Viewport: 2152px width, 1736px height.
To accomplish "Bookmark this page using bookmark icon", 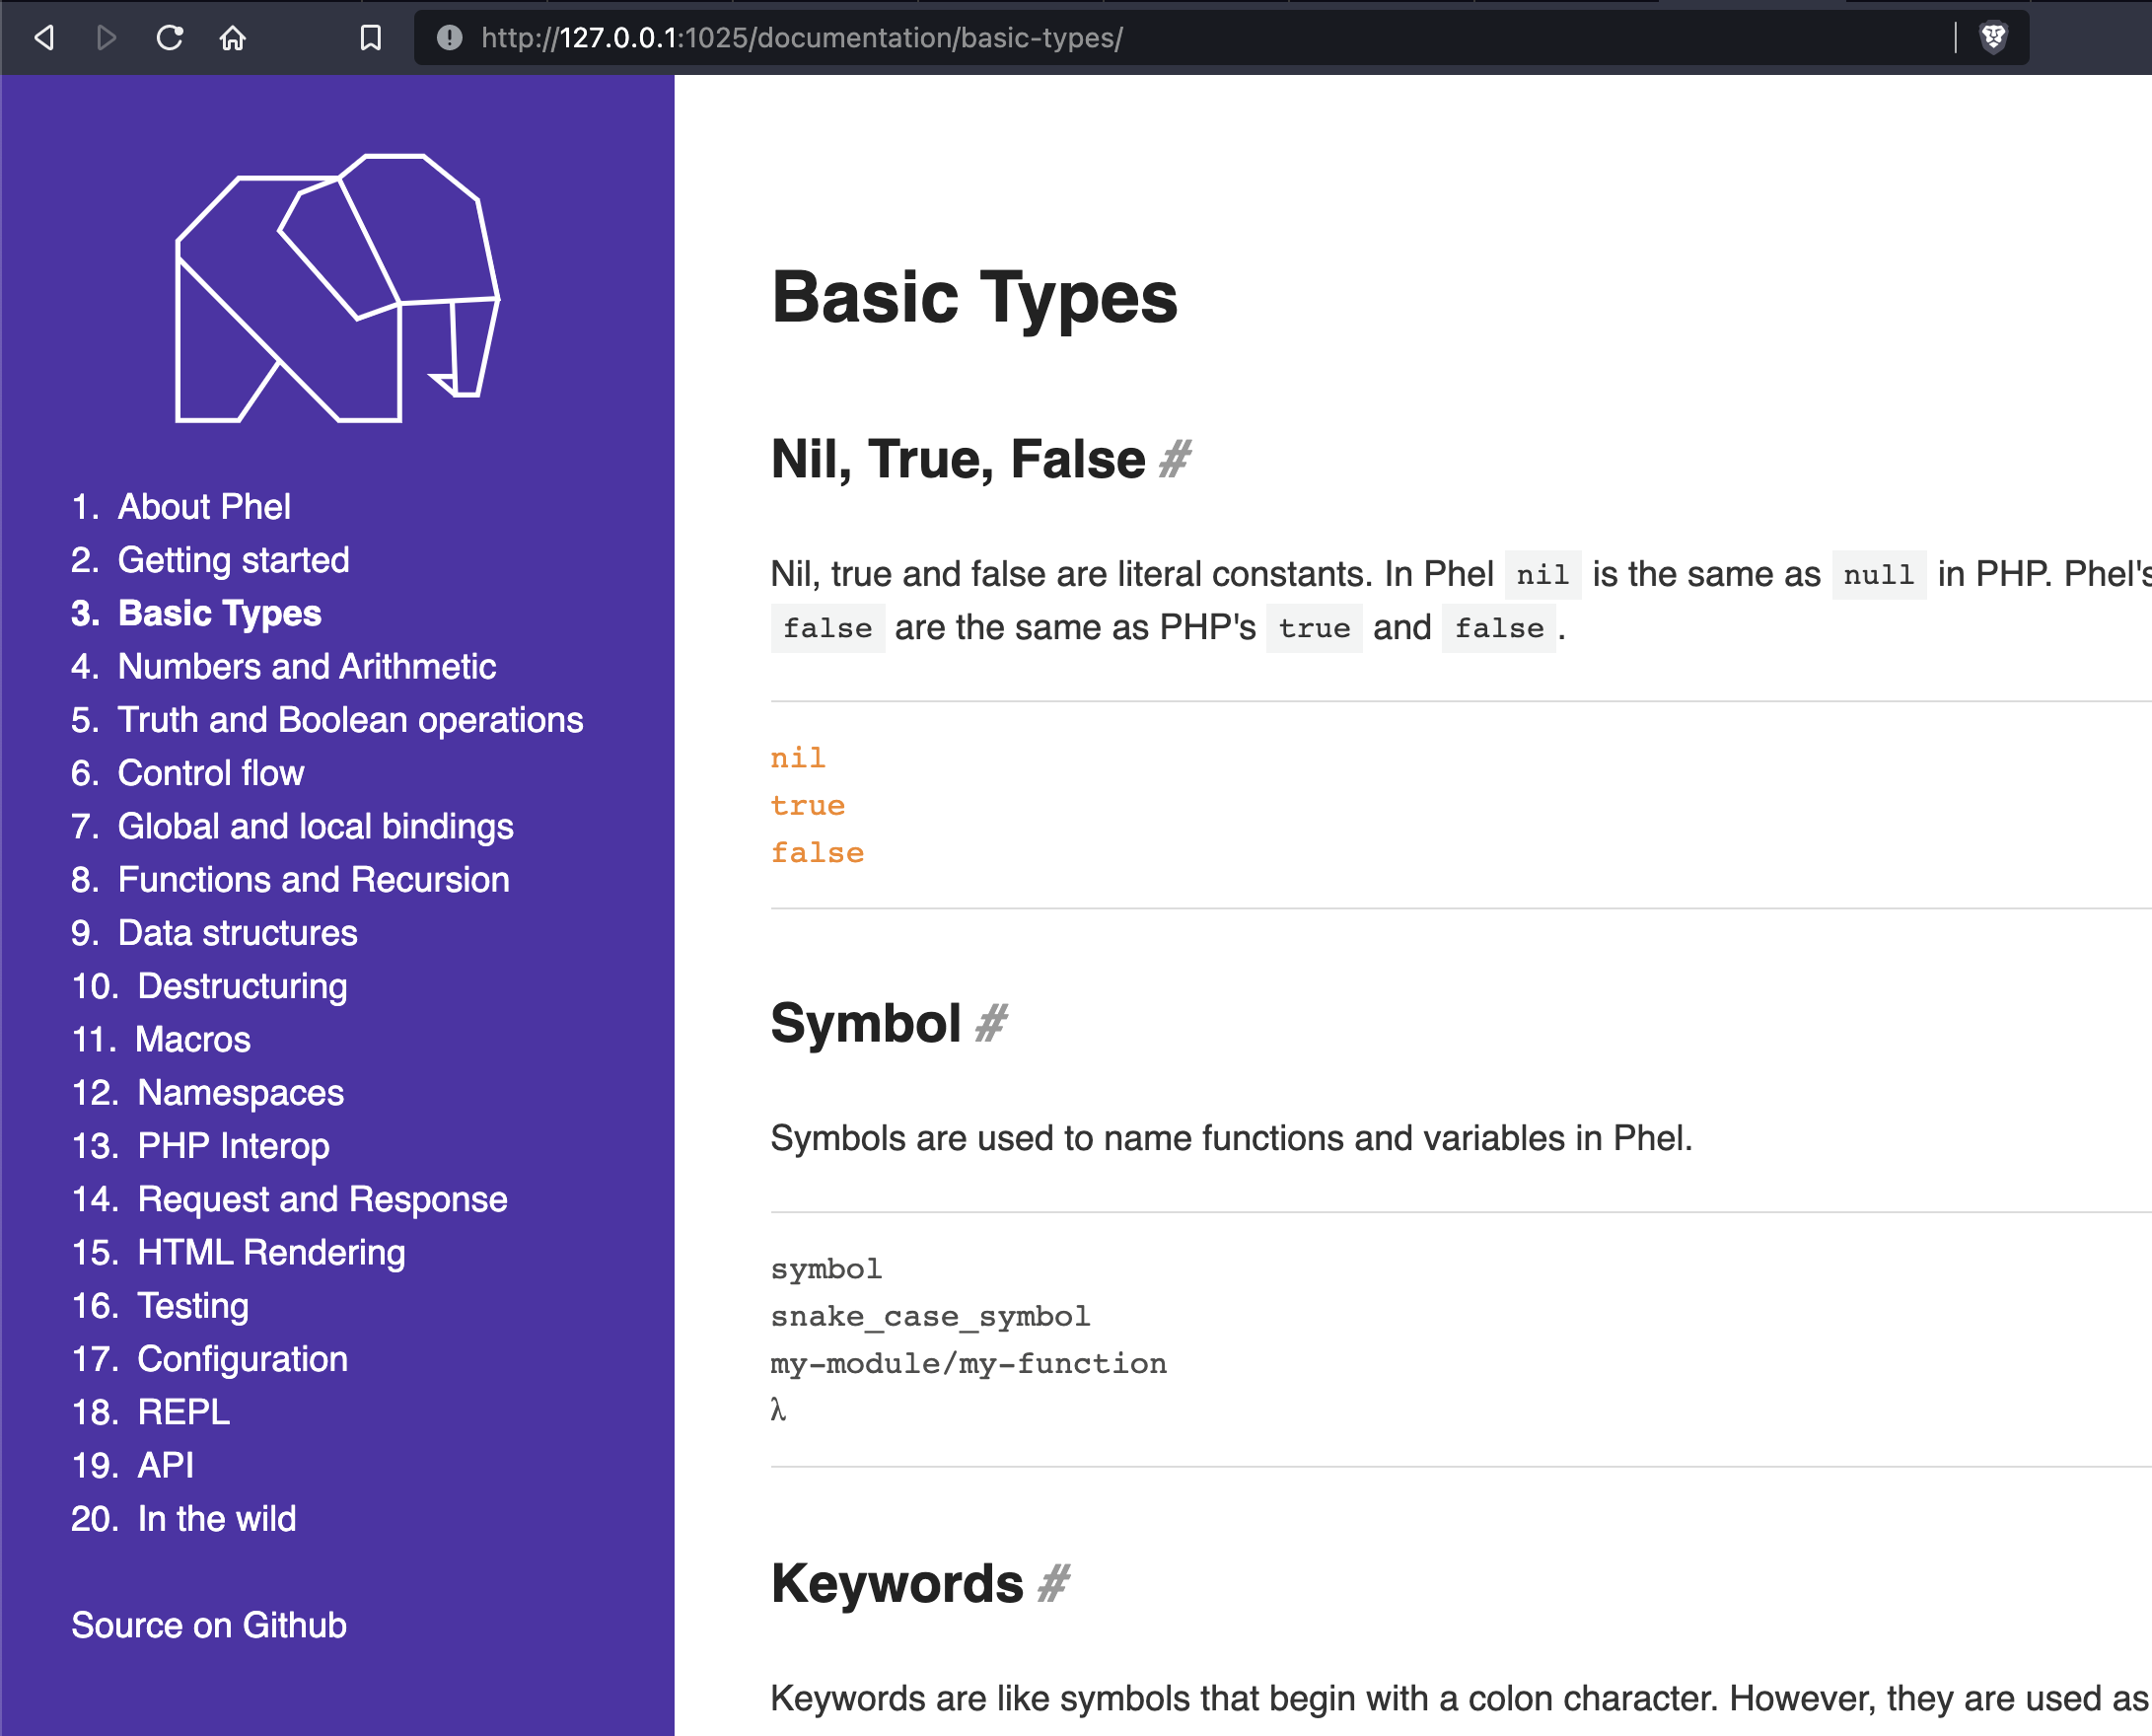I will [370, 38].
